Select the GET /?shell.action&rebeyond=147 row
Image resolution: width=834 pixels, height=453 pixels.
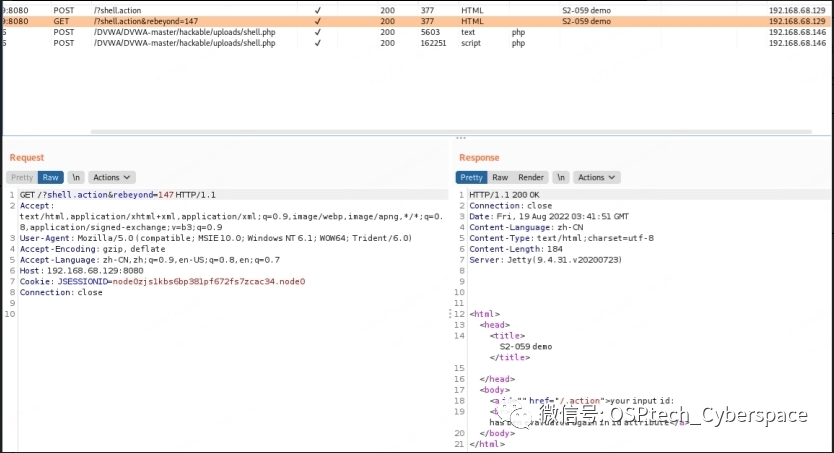[x=150, y=21]
